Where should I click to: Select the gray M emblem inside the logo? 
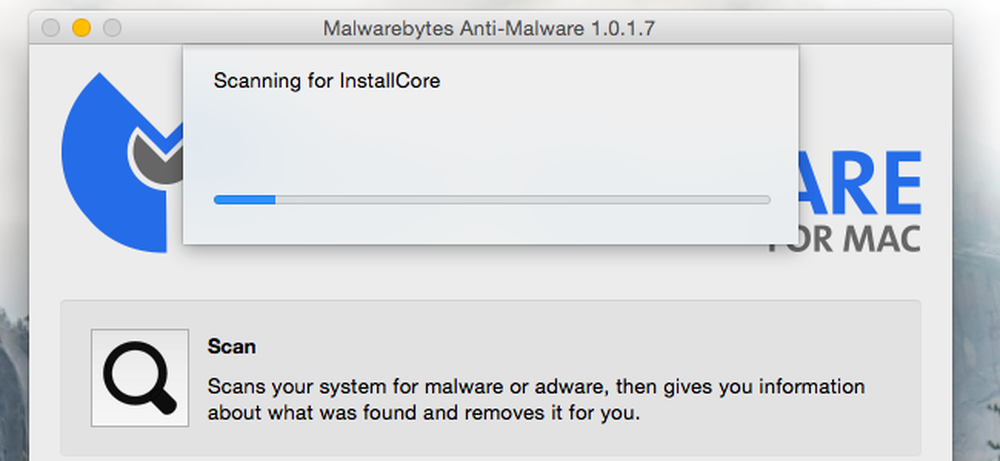pos(158,156)
